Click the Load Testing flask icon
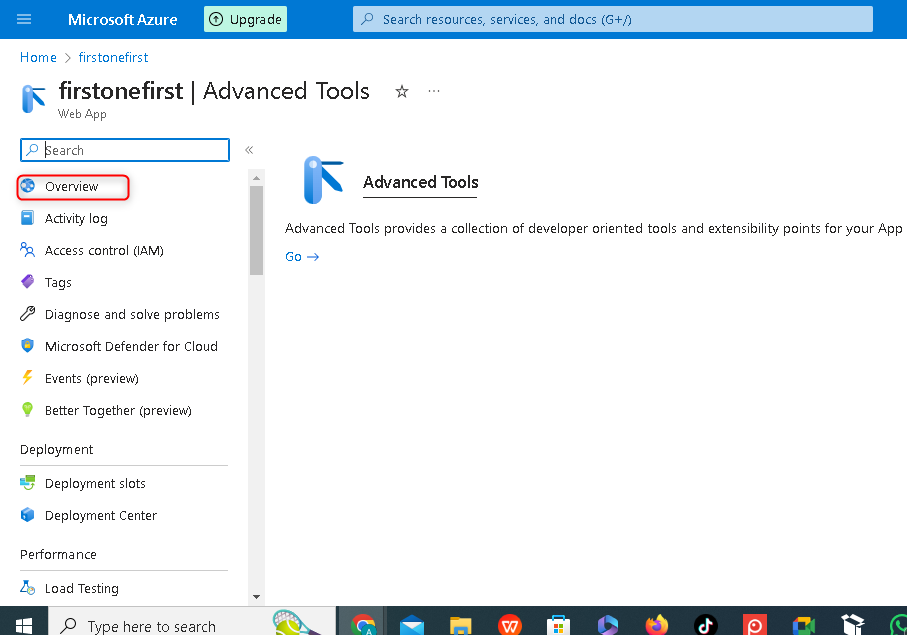Viewport: 907px width, 635px height. [x=27, y=588]
